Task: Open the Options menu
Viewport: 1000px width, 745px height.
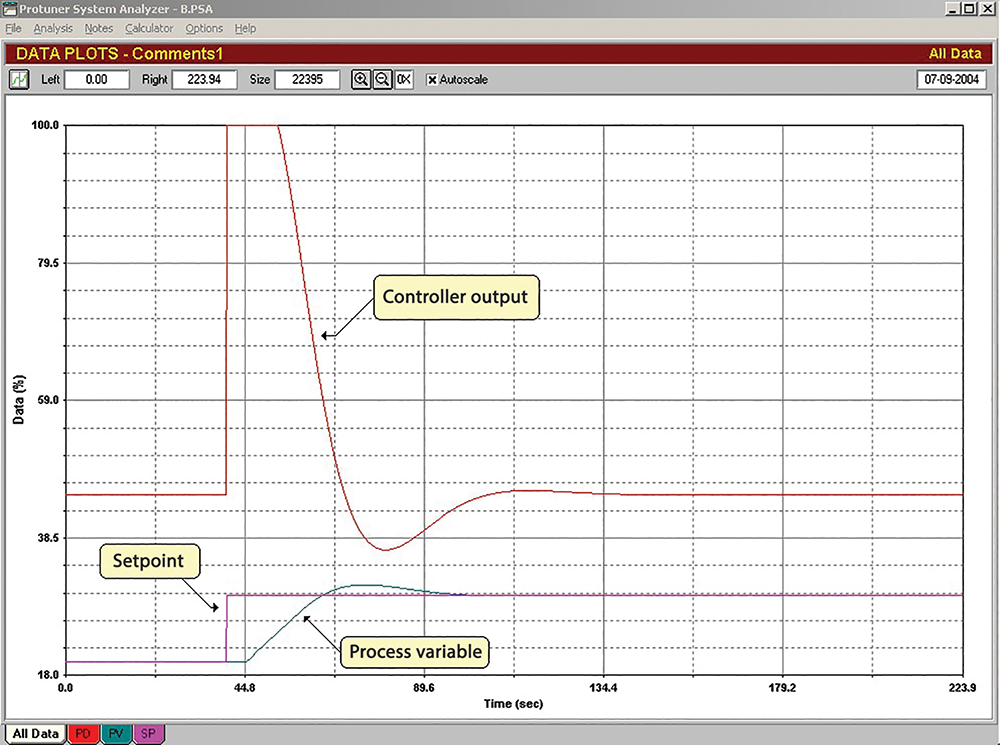Action: [204, 28]
